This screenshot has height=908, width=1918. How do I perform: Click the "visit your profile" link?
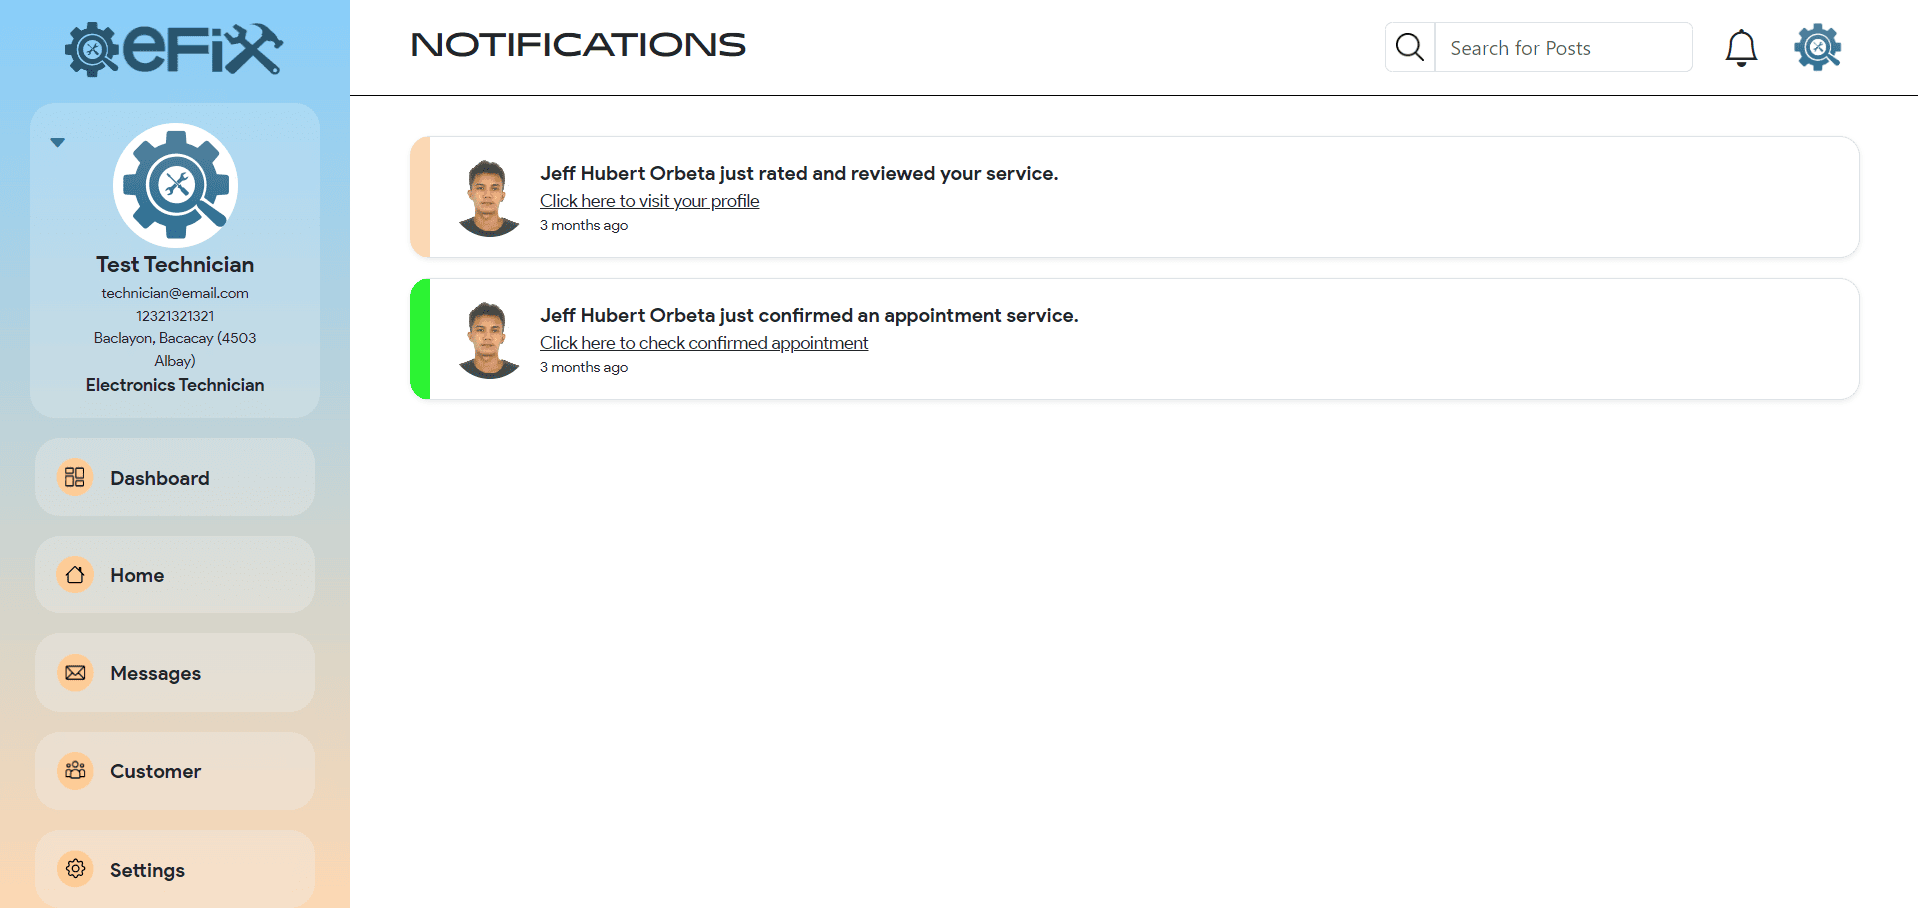[649, 201]
